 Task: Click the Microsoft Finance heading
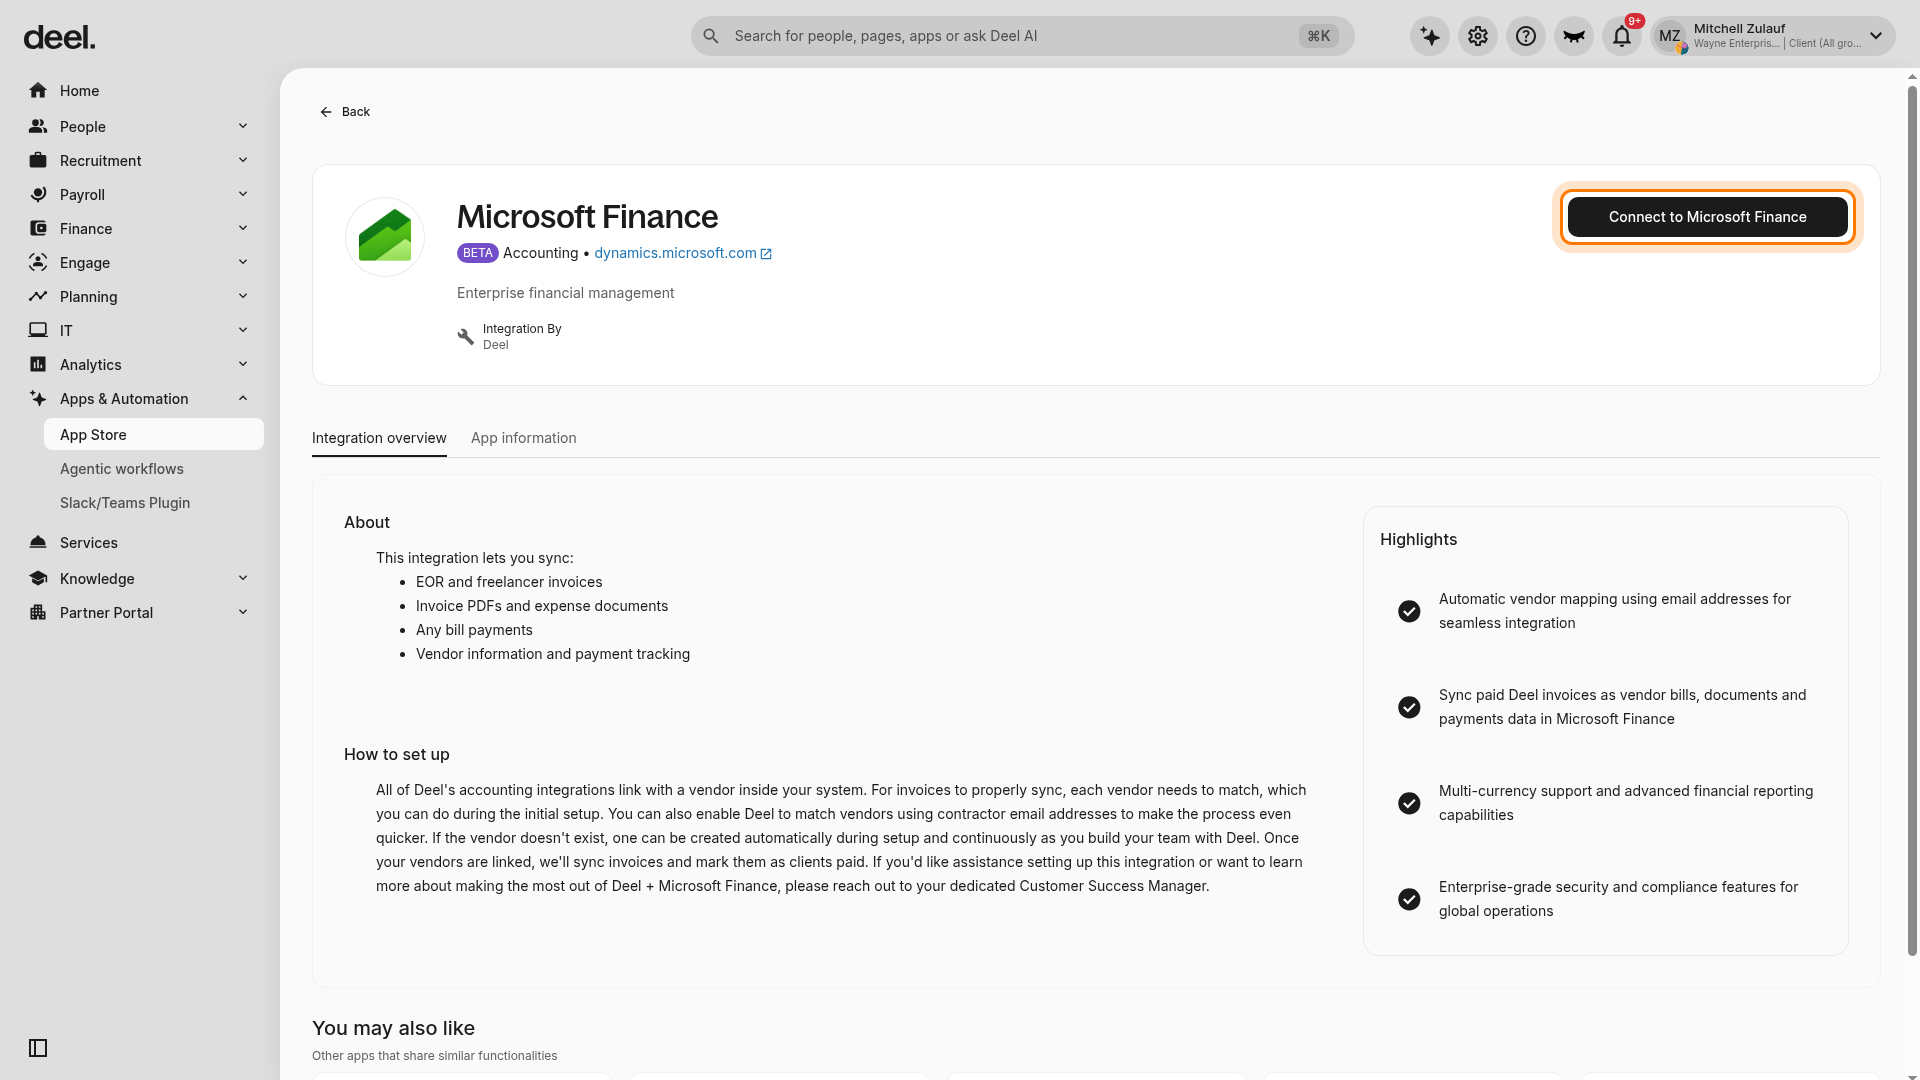pyautogui.click(x=587, y=217)
